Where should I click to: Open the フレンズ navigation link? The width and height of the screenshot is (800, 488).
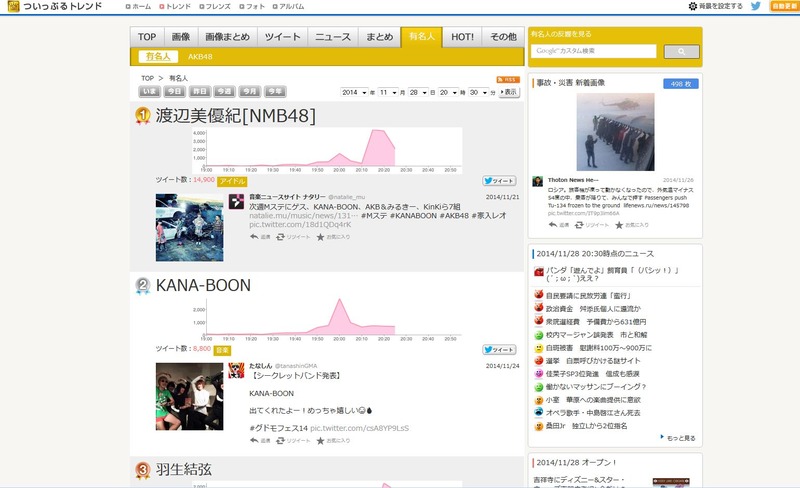click(x=215, y=7)
